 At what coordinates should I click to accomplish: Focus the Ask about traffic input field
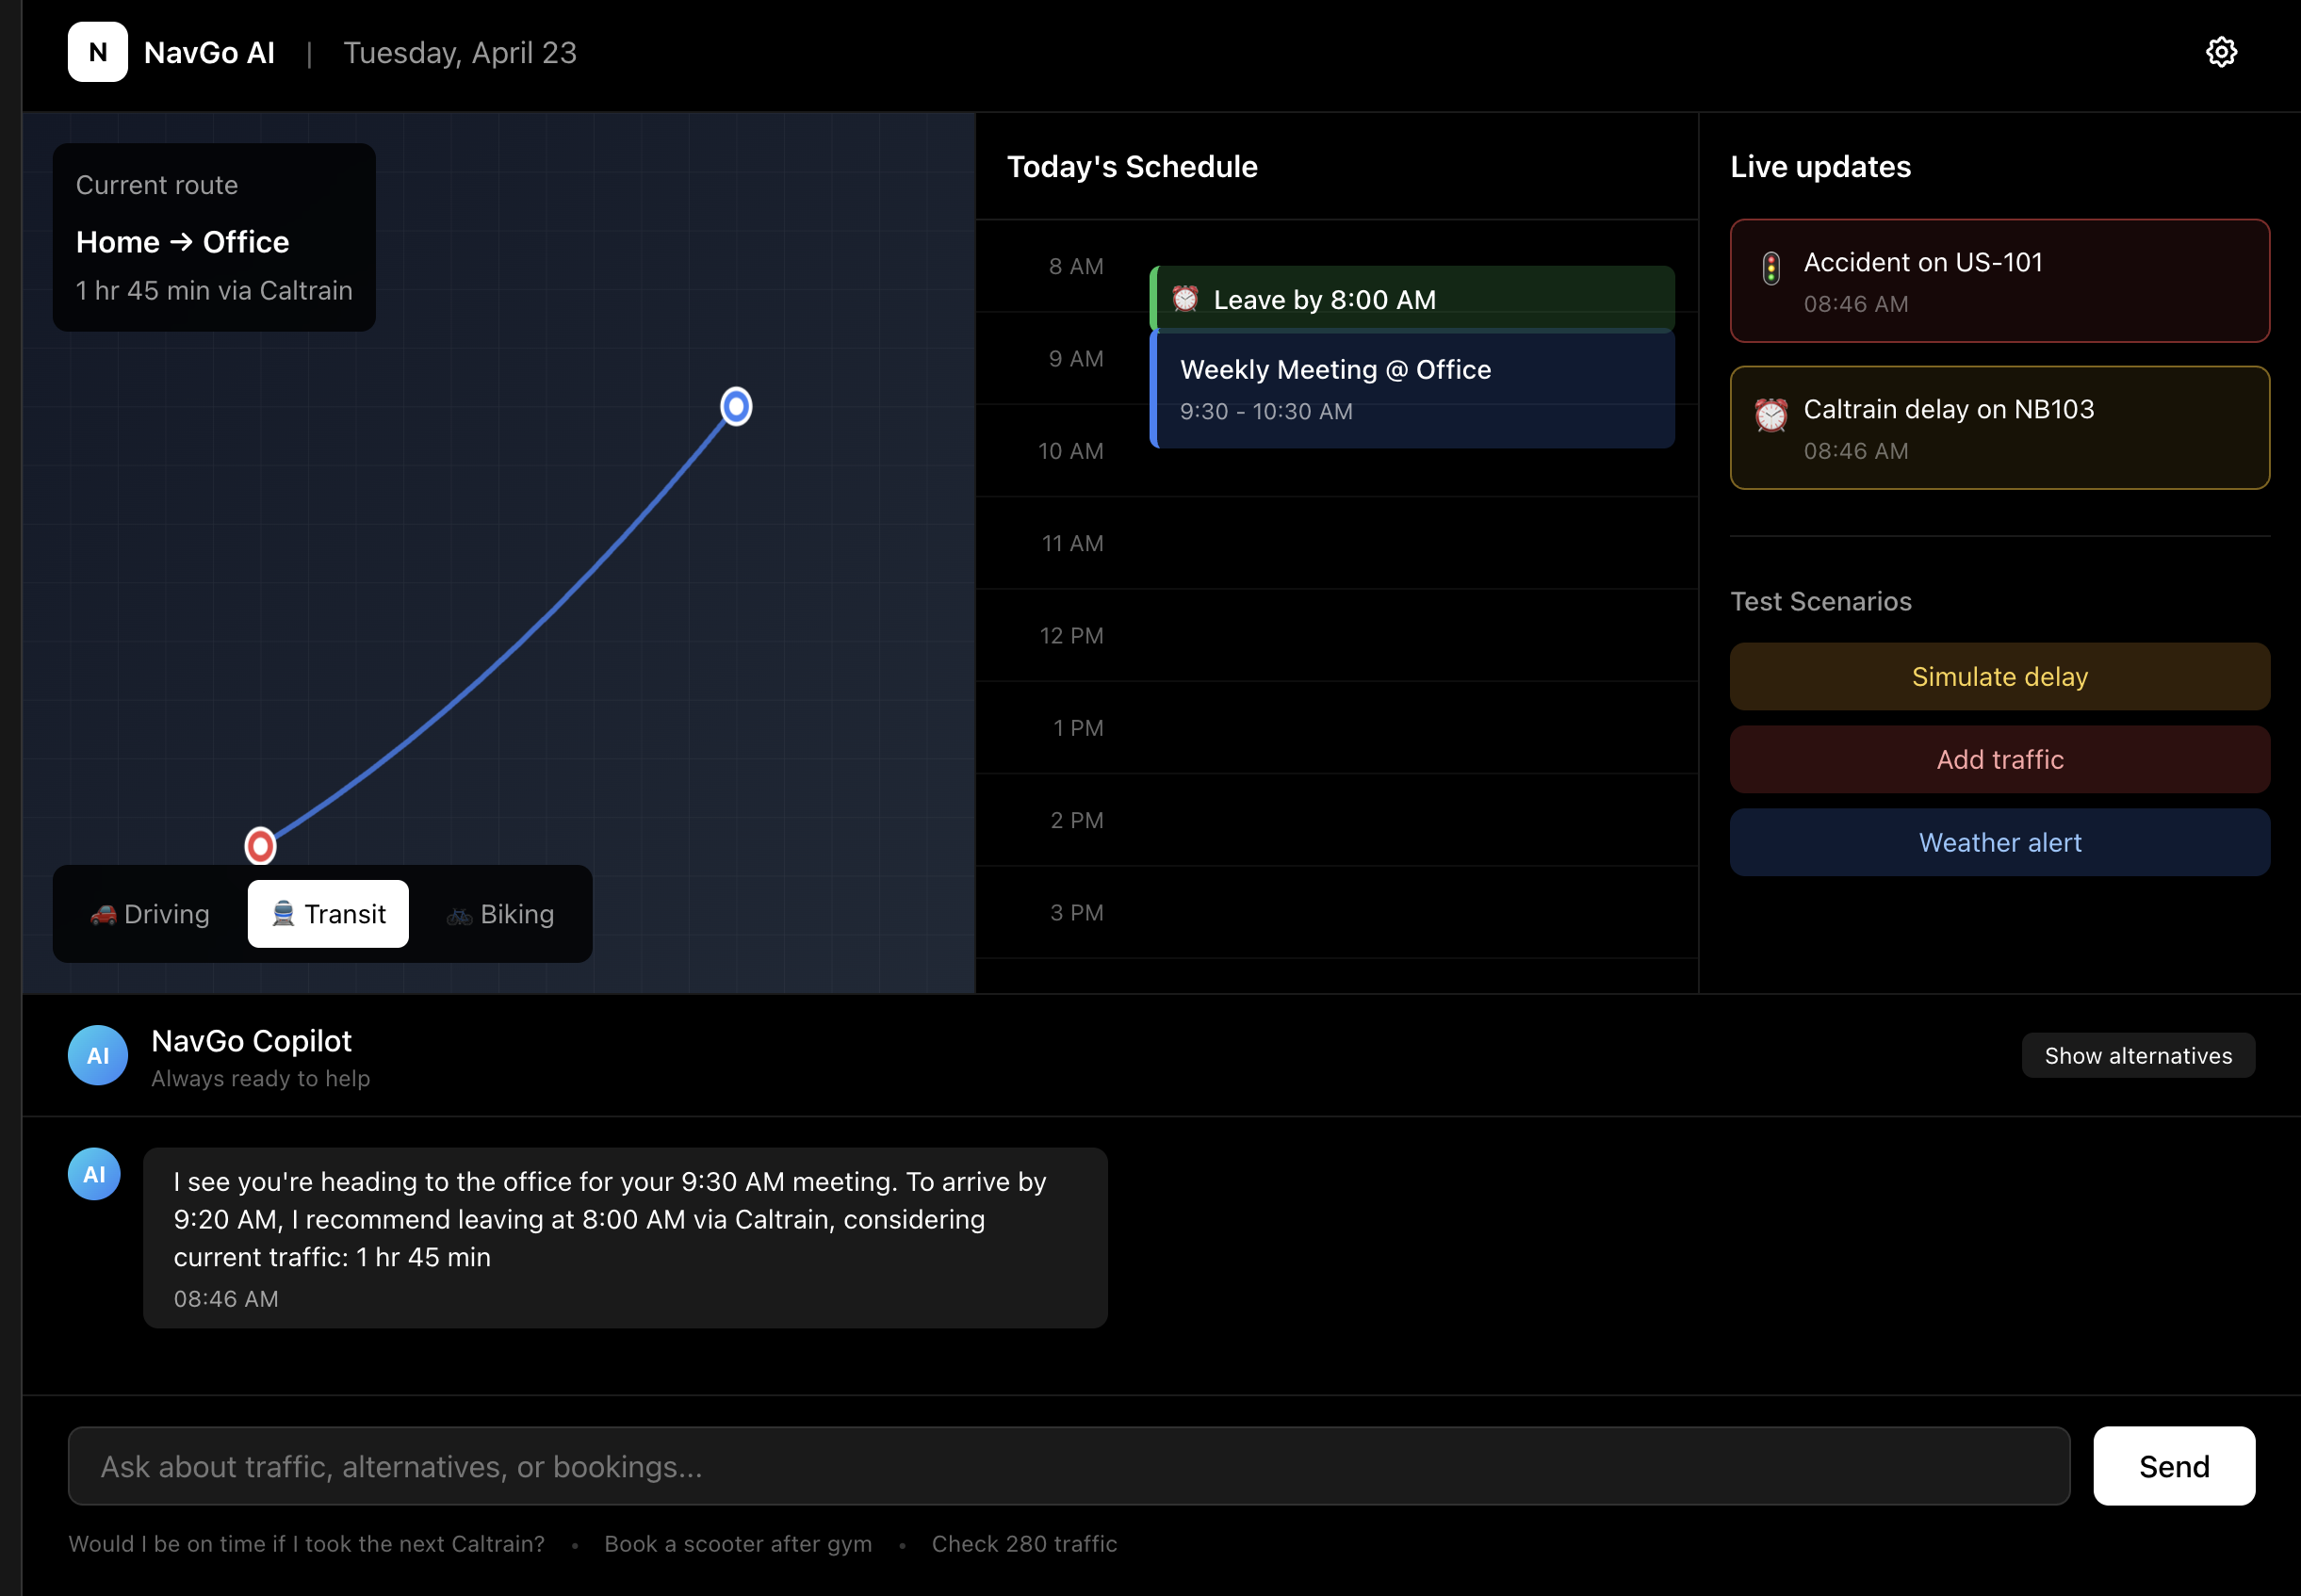pos(1067,1466)
